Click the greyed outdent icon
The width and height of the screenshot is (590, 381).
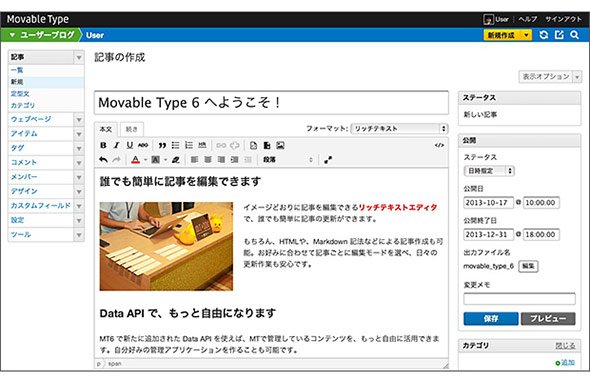pyautogui.click(x=248, y=160)
